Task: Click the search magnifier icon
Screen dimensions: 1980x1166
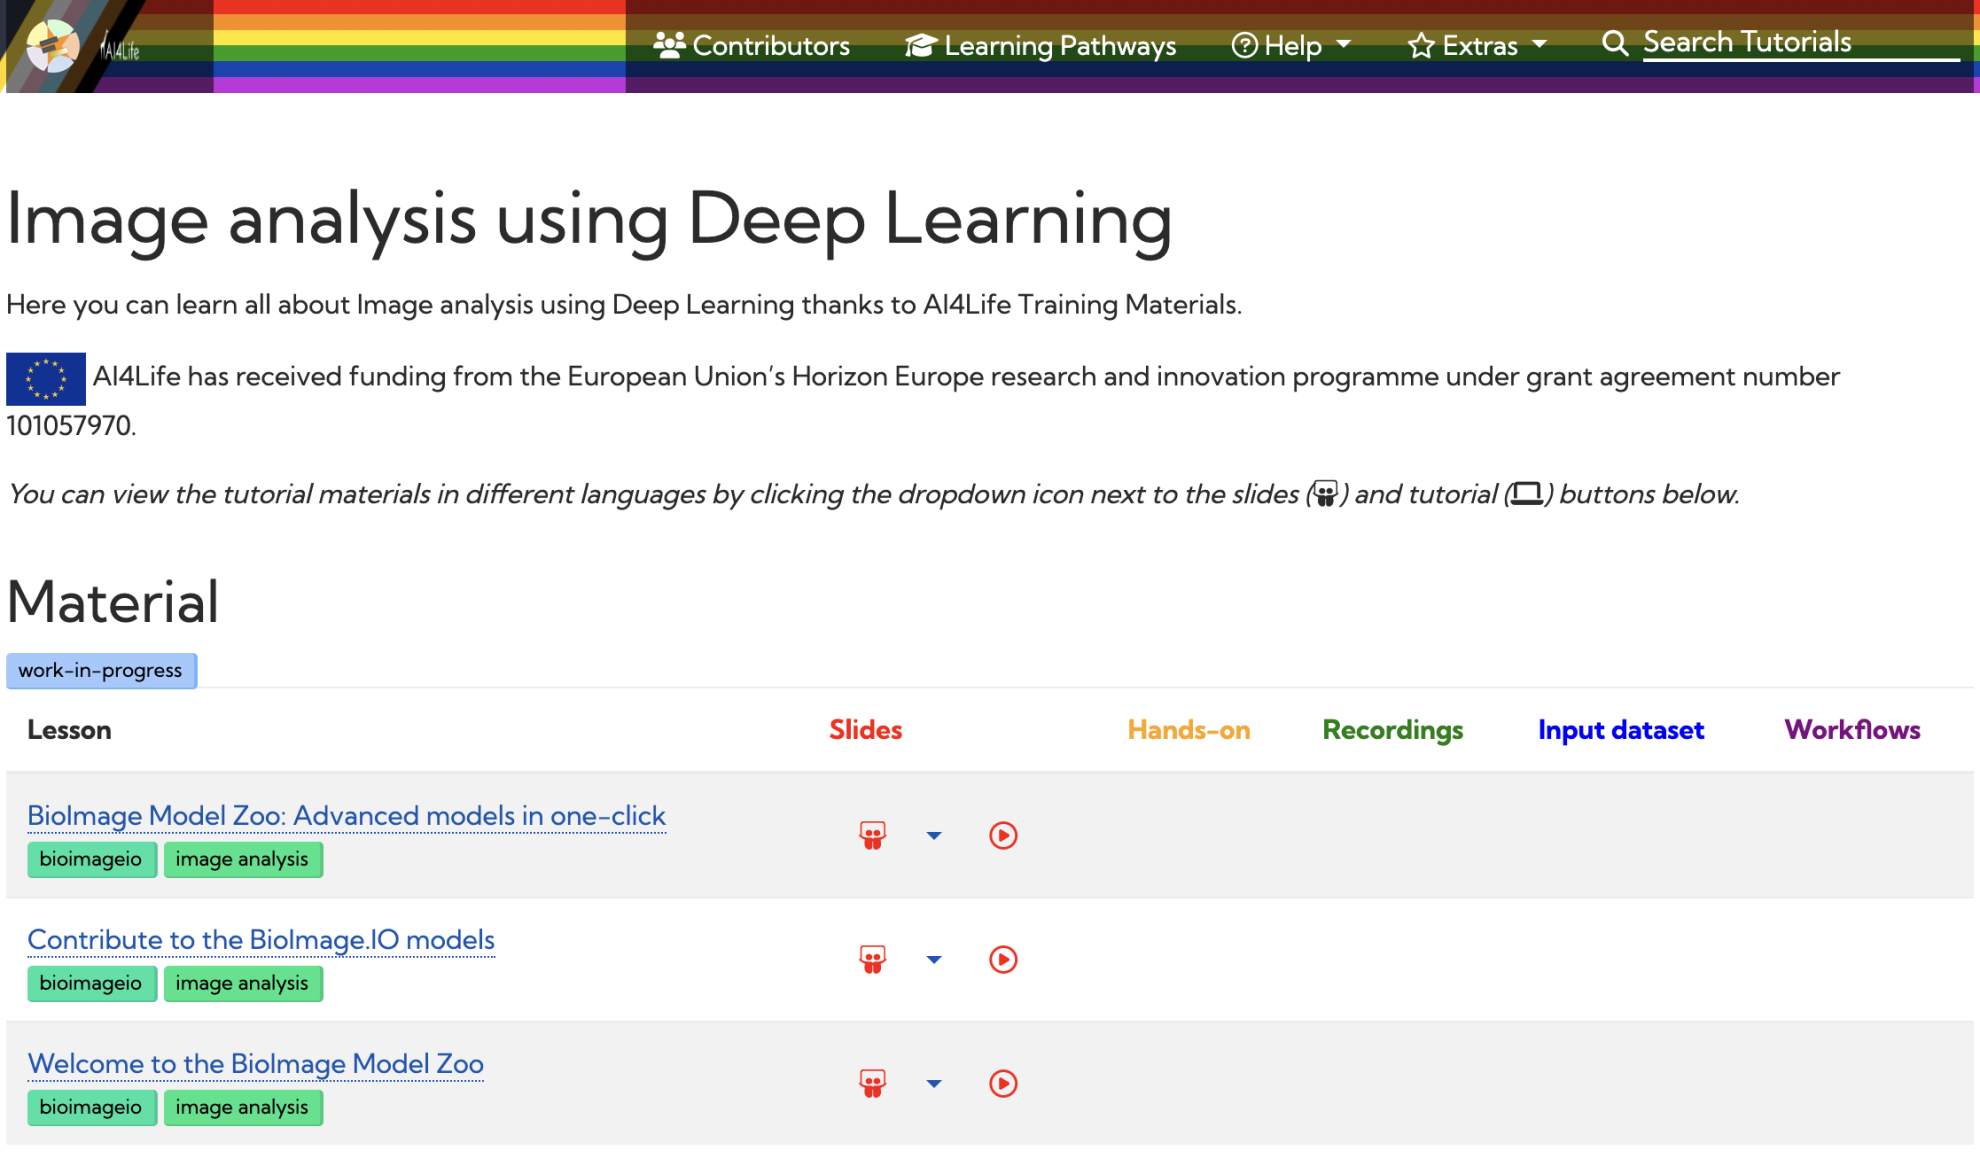Action: point(1614,43)
